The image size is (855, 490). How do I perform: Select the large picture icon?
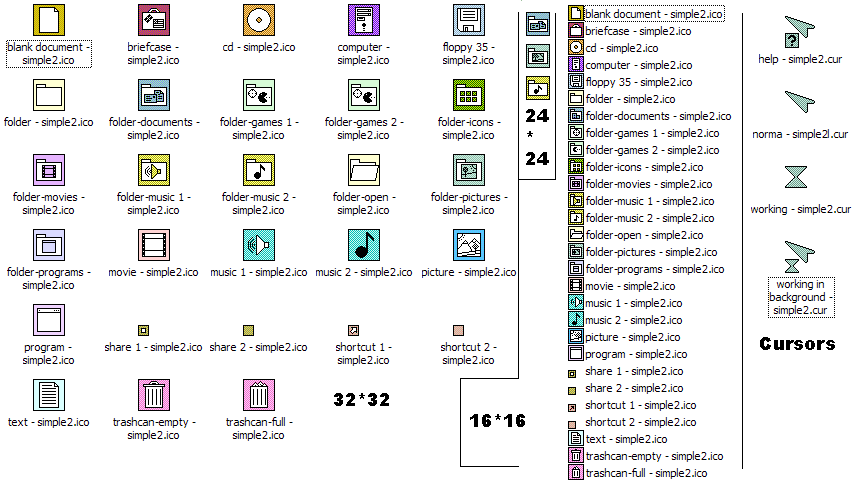pyautogui.click(x=469, y=245)
